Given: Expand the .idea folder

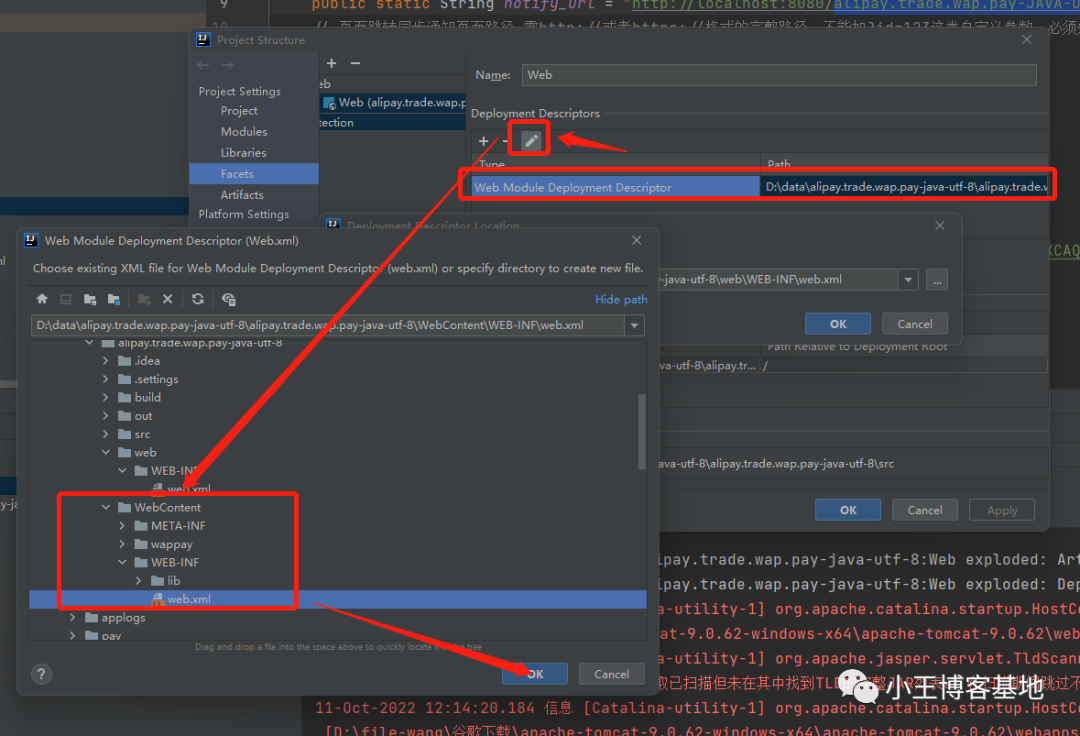Looking at the screenshot, I should coord(106,361).
